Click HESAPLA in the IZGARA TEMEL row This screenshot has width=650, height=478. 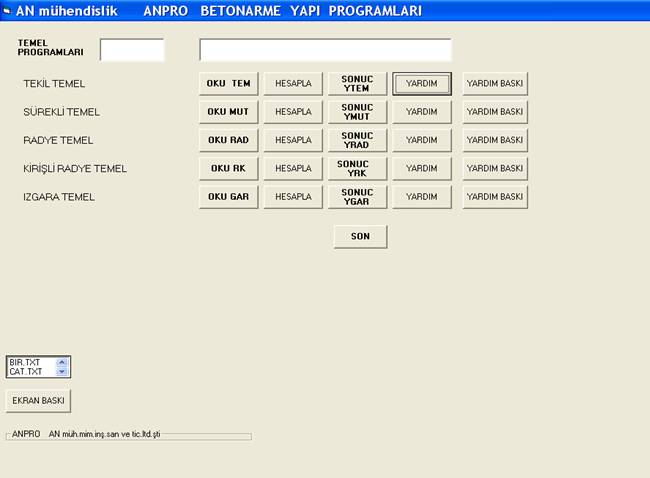293,197
